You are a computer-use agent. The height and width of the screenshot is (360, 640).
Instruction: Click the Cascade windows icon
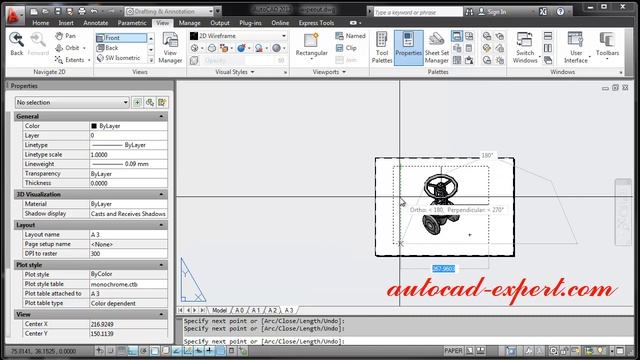(x=548, y=60)
